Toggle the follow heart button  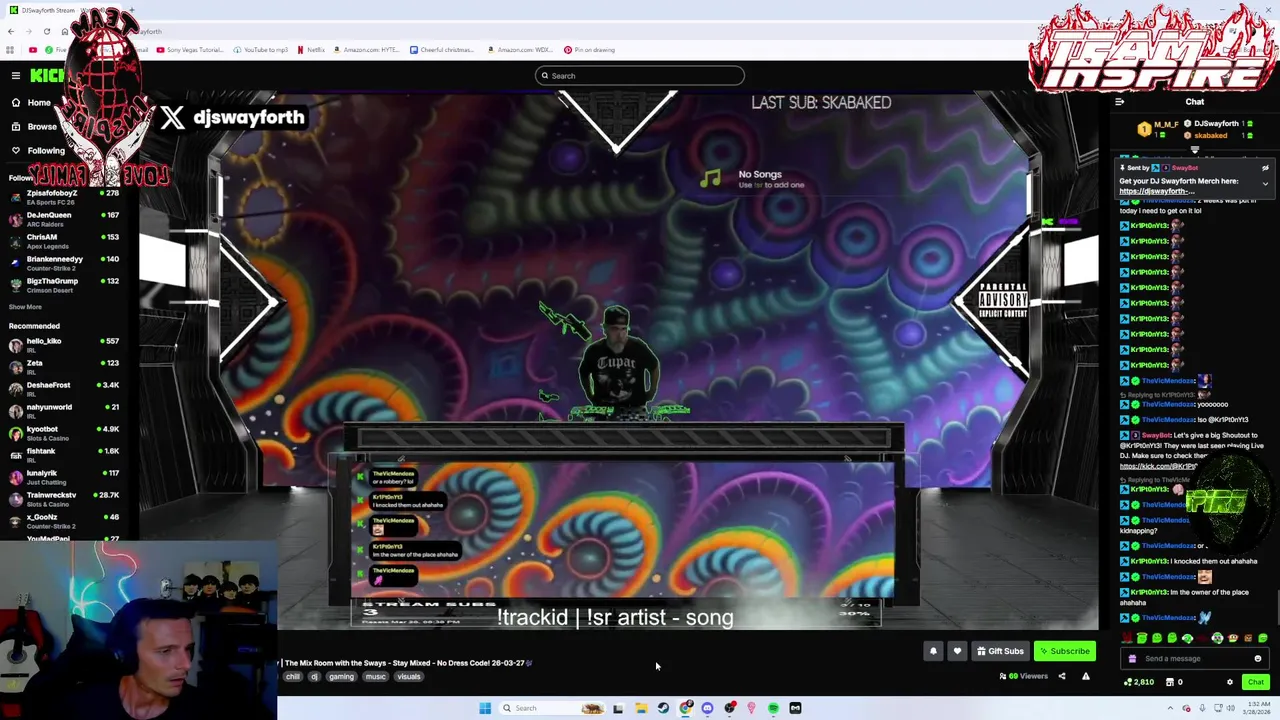957,651
